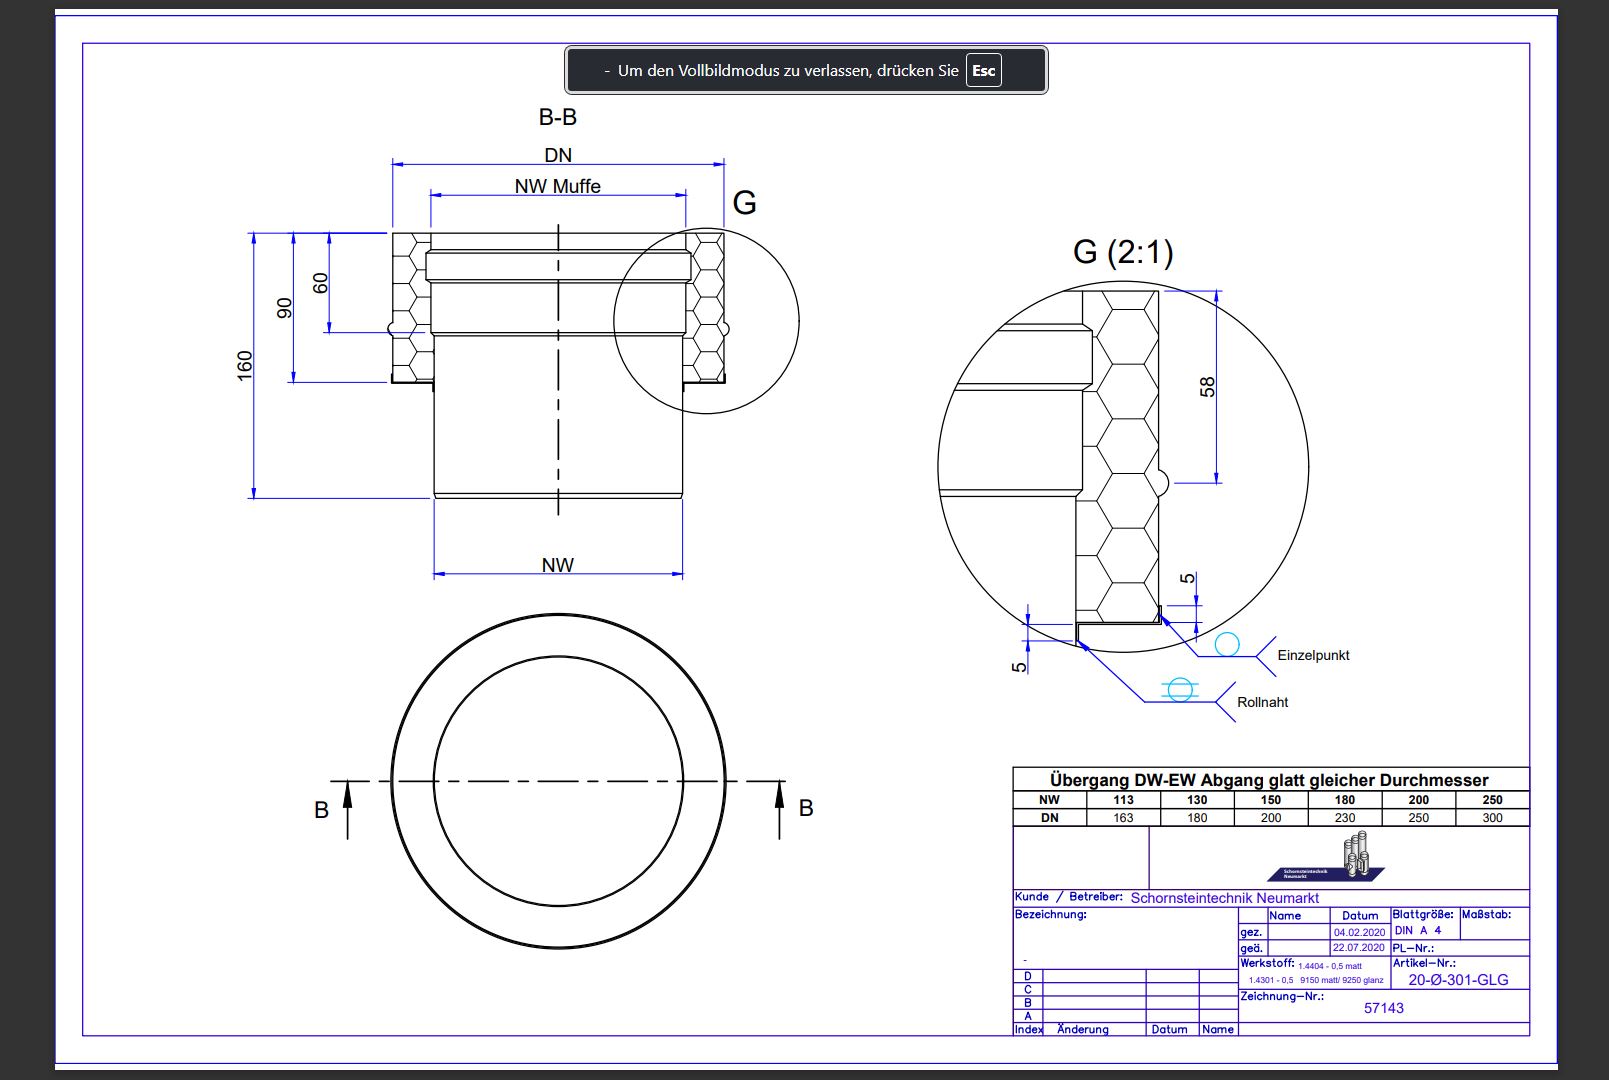Click the NW 113 table cell
Screen dimensions: 1609x1080
click(1123, 800)
